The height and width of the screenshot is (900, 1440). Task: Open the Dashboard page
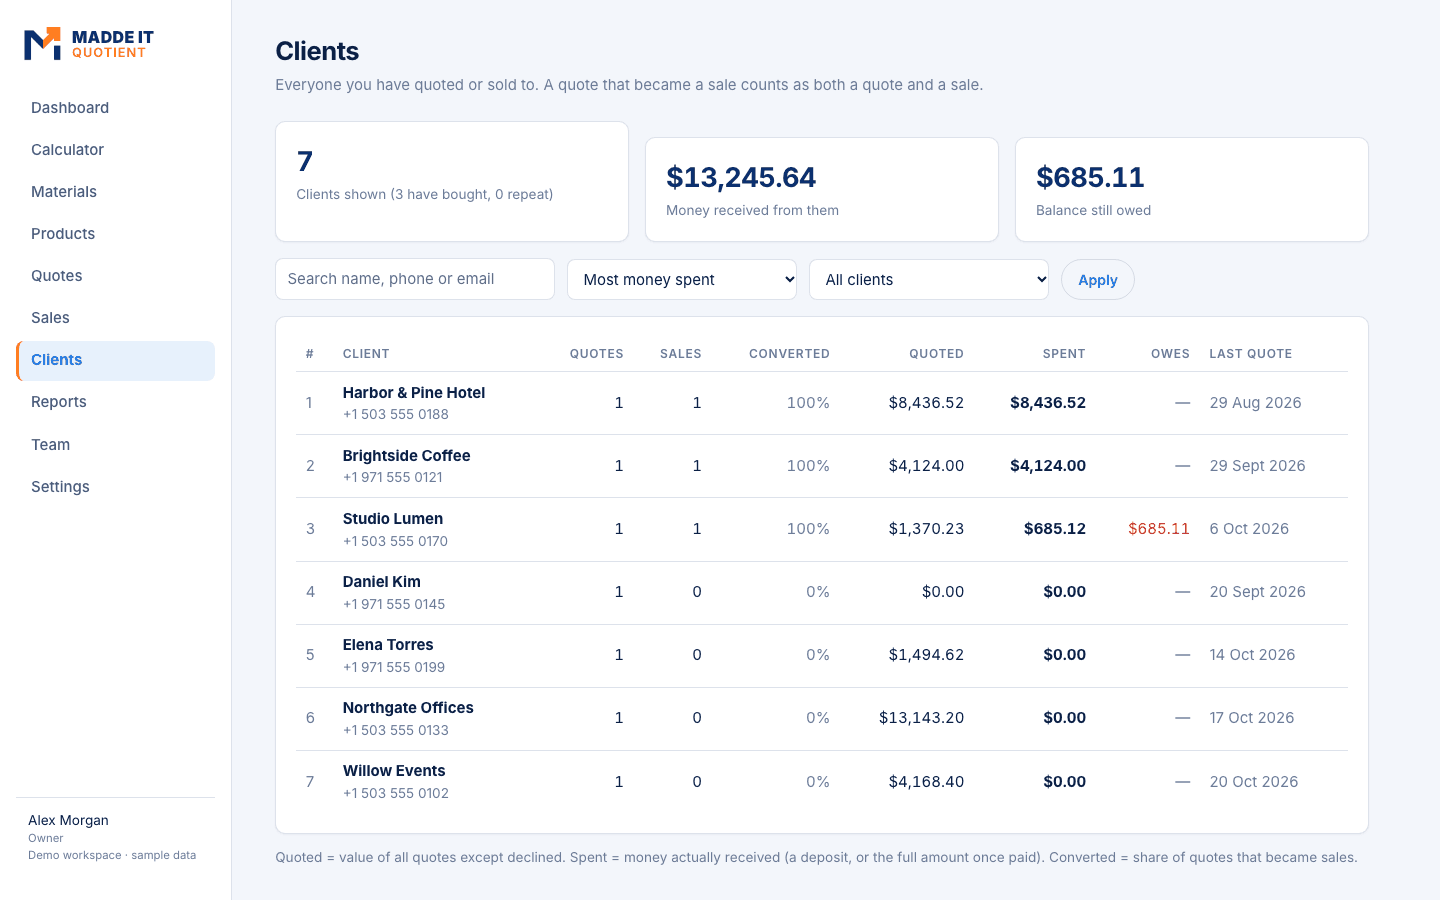tap(115, 108)
